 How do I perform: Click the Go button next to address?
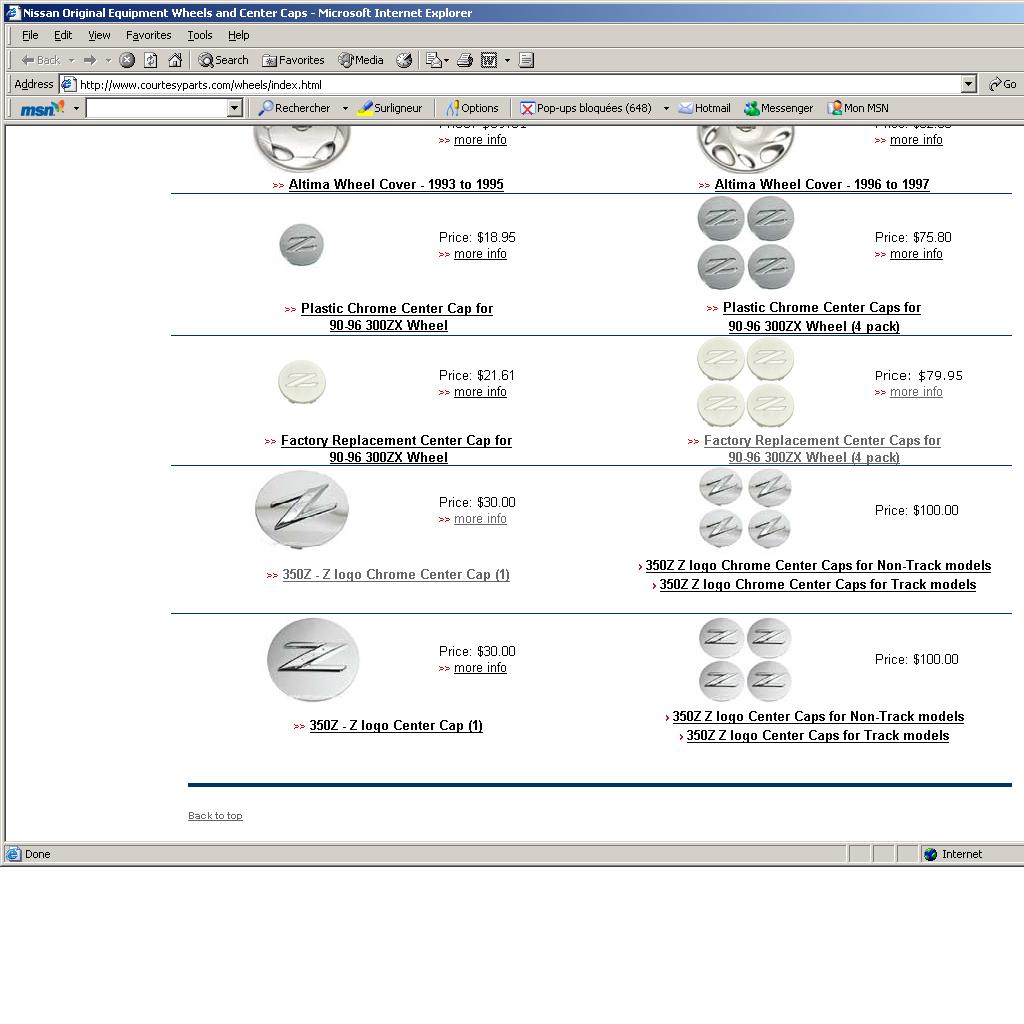[1002, 84]
